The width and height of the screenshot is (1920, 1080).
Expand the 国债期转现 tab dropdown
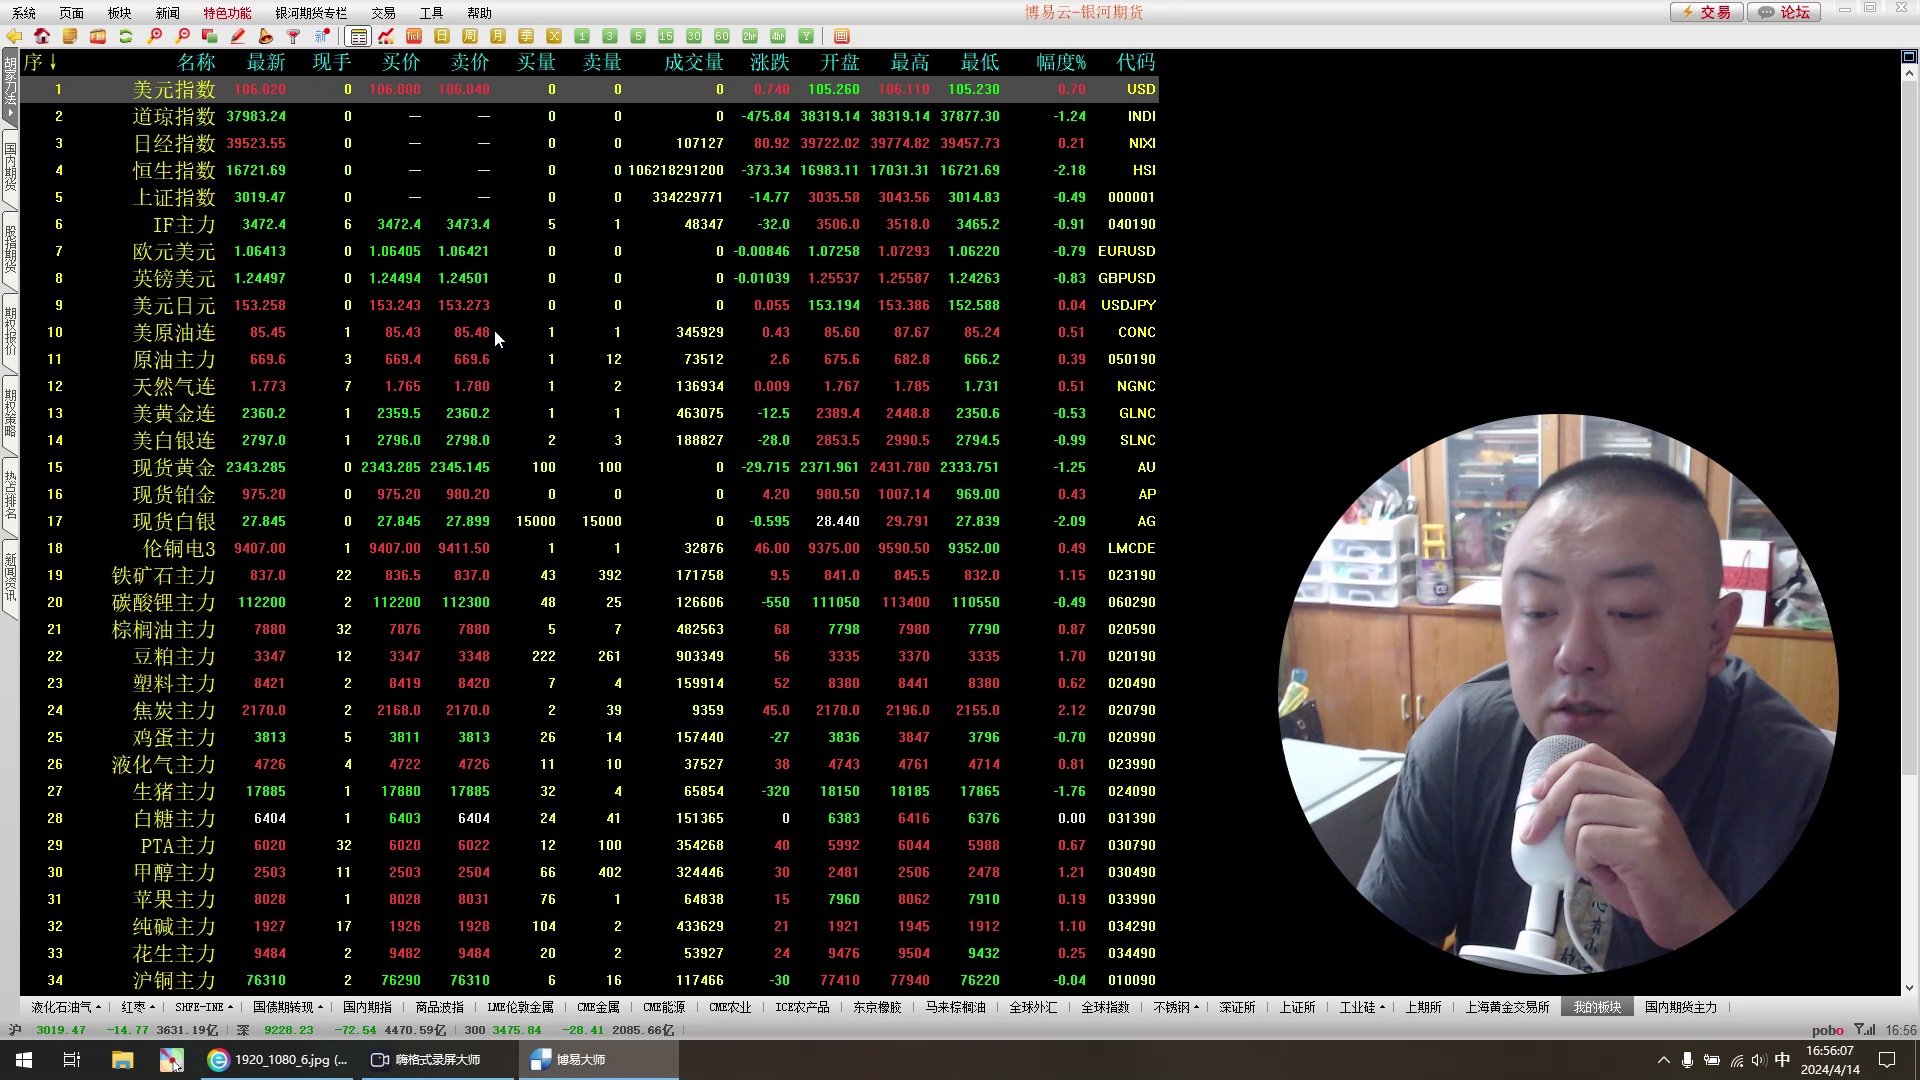coord(320,1007)
